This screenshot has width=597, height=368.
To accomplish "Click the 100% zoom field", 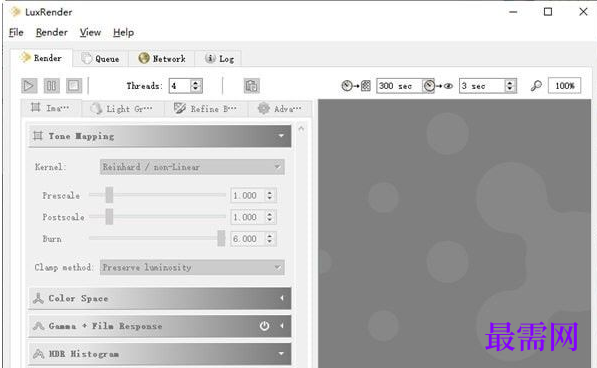I will tap(565, 86).
